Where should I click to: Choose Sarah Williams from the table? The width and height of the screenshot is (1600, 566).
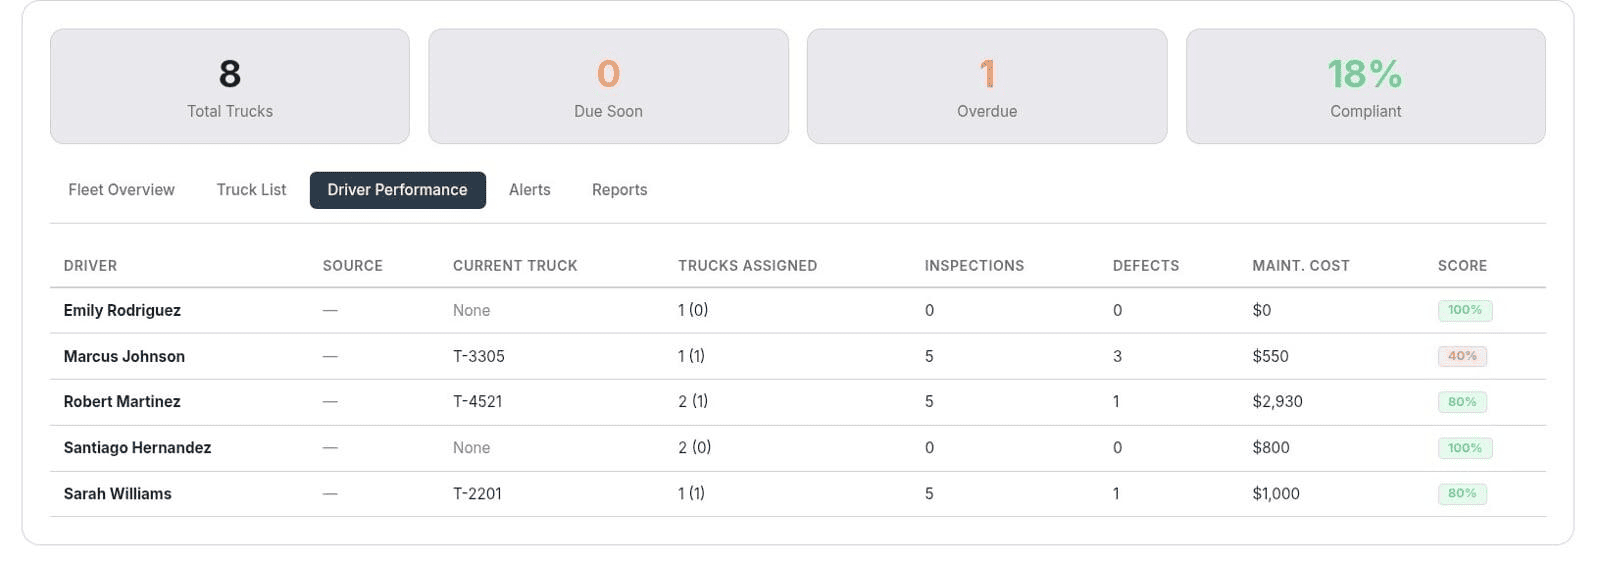tap(117, 494)
